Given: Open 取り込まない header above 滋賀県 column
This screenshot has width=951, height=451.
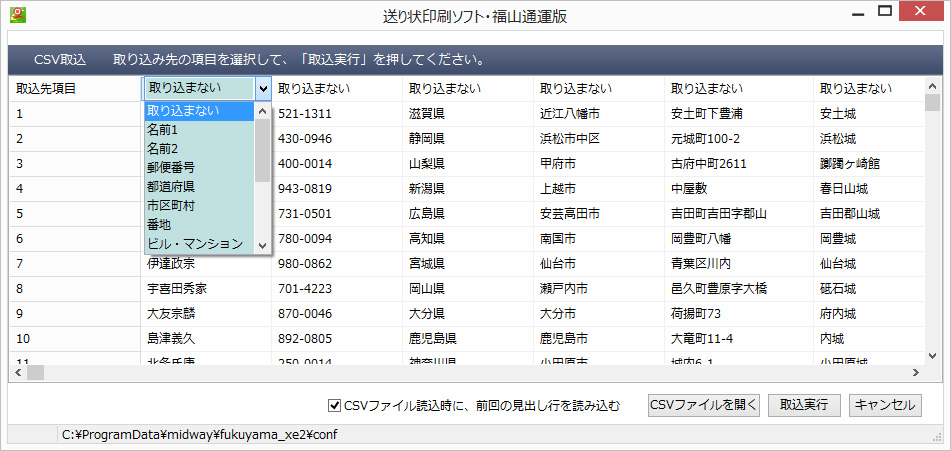Looking at the screenshot, I should (x=468, y=89).
